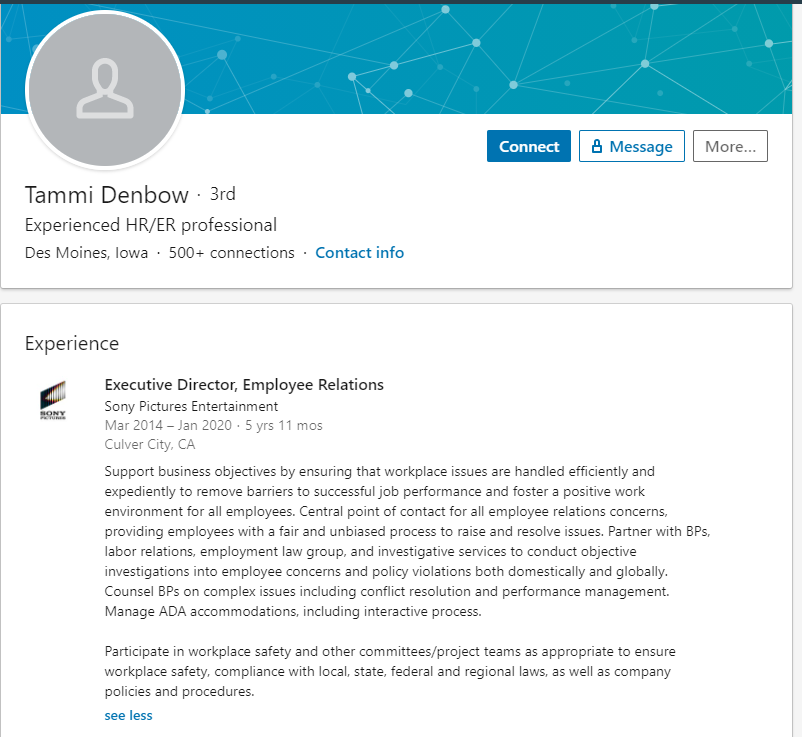Click the 500+ connections text
802x737 pixels.
[x=232, y=253]
